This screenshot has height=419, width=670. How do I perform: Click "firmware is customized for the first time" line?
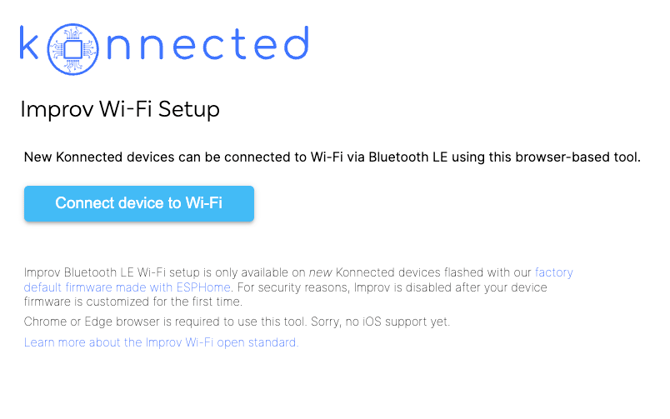pyautogui.click(x=133, y=302)
